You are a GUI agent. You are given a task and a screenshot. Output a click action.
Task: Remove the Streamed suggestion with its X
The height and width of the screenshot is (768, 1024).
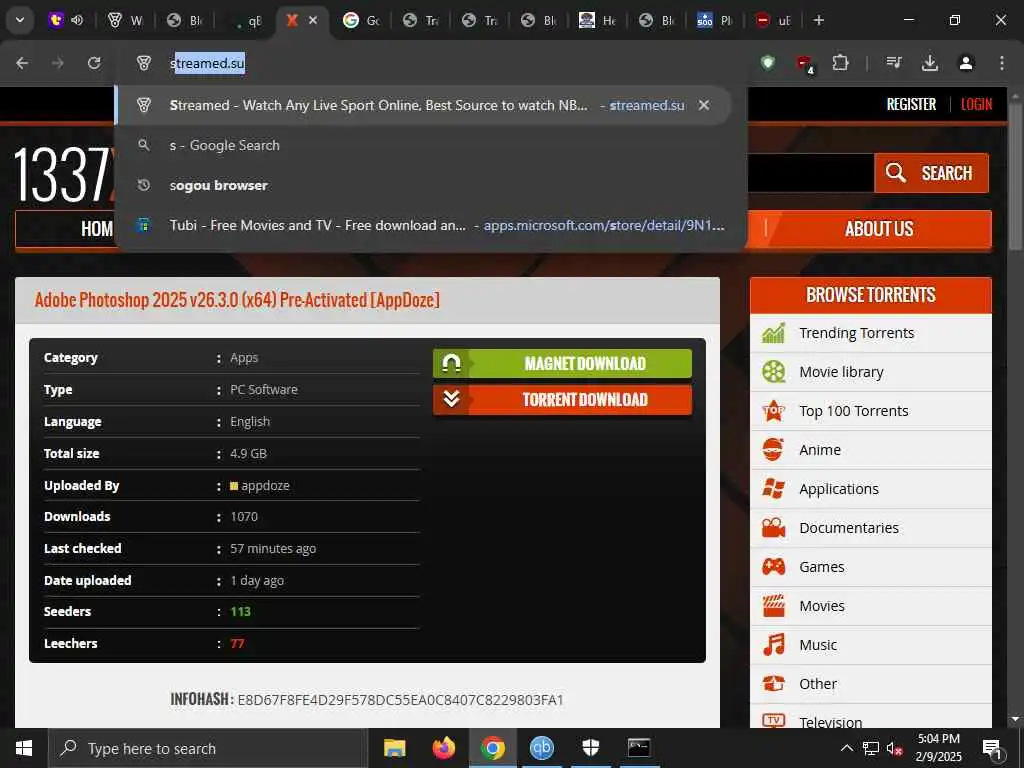pos(704,105)
